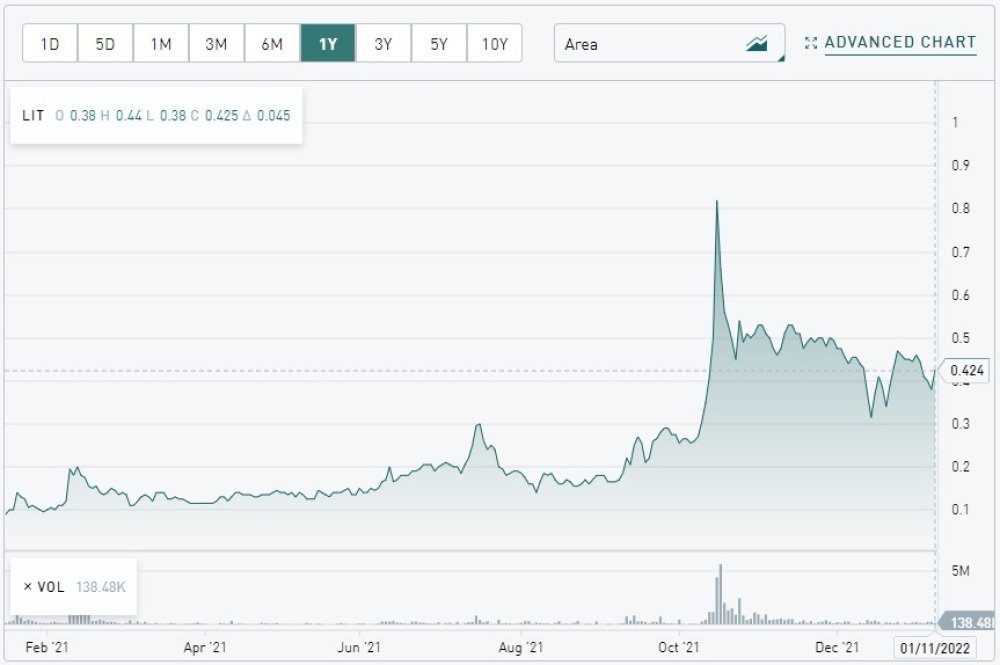
Task: Select the 5D time range
Action: click(105, 43)
